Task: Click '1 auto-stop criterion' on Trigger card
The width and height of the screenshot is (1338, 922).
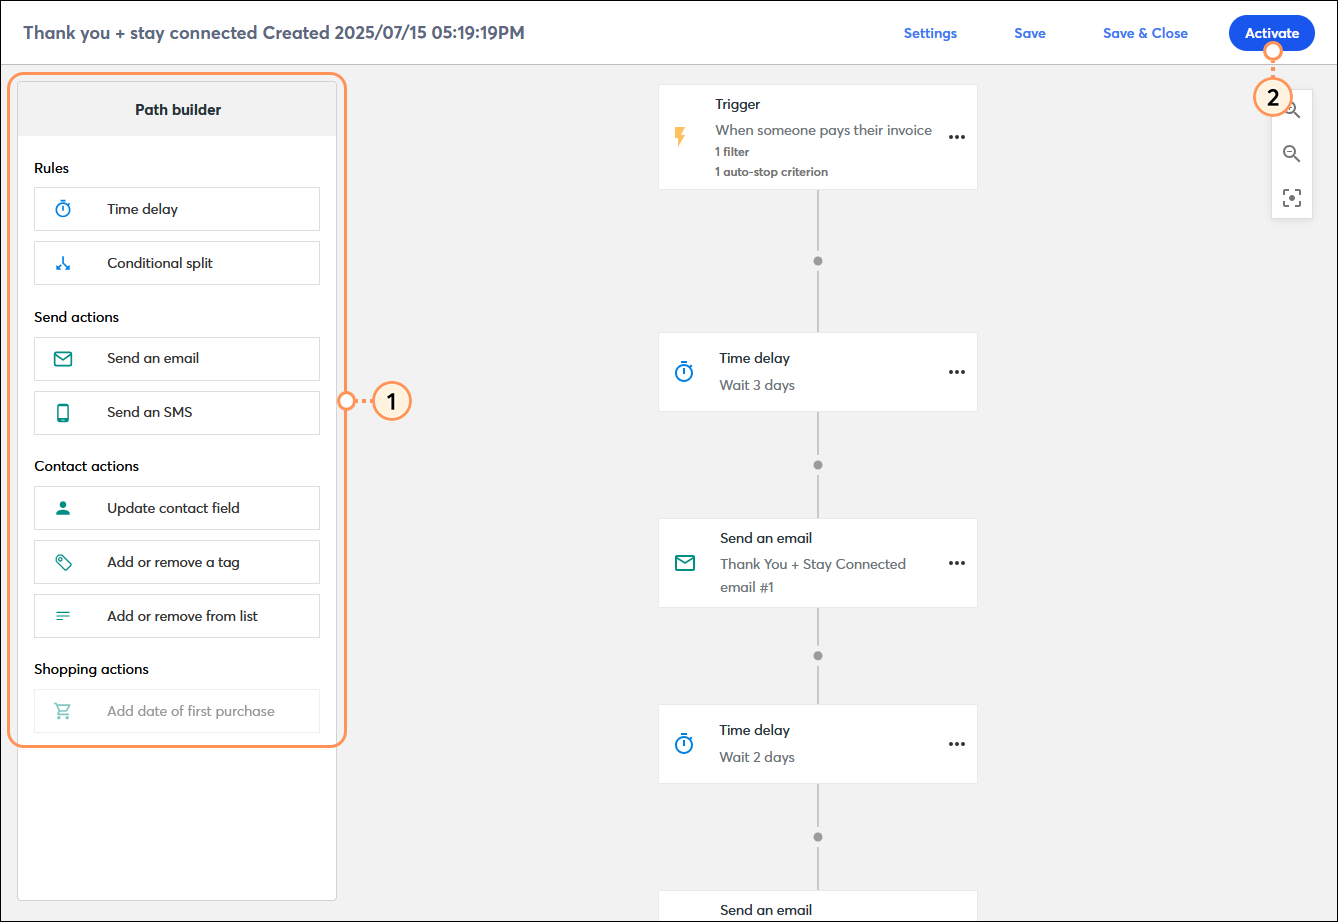Action: point(771,172)
